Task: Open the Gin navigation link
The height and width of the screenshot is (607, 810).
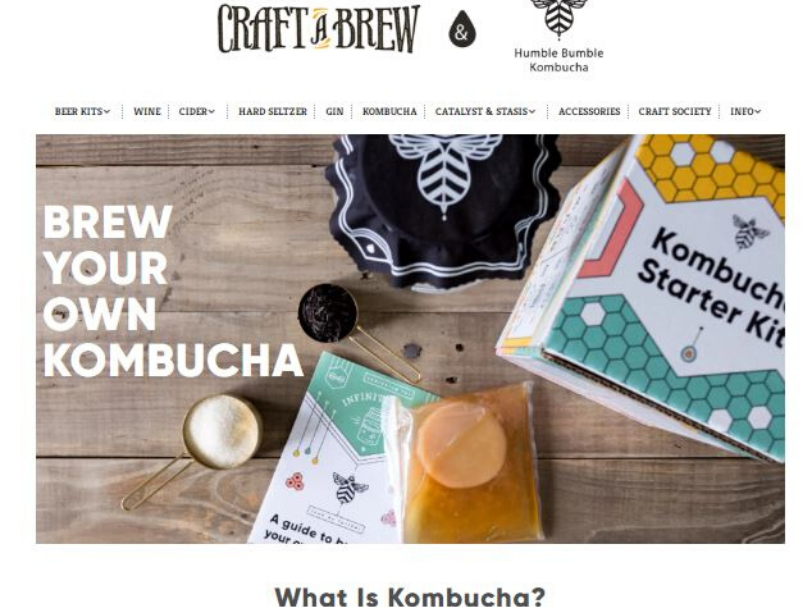Action: pos(334,111)
